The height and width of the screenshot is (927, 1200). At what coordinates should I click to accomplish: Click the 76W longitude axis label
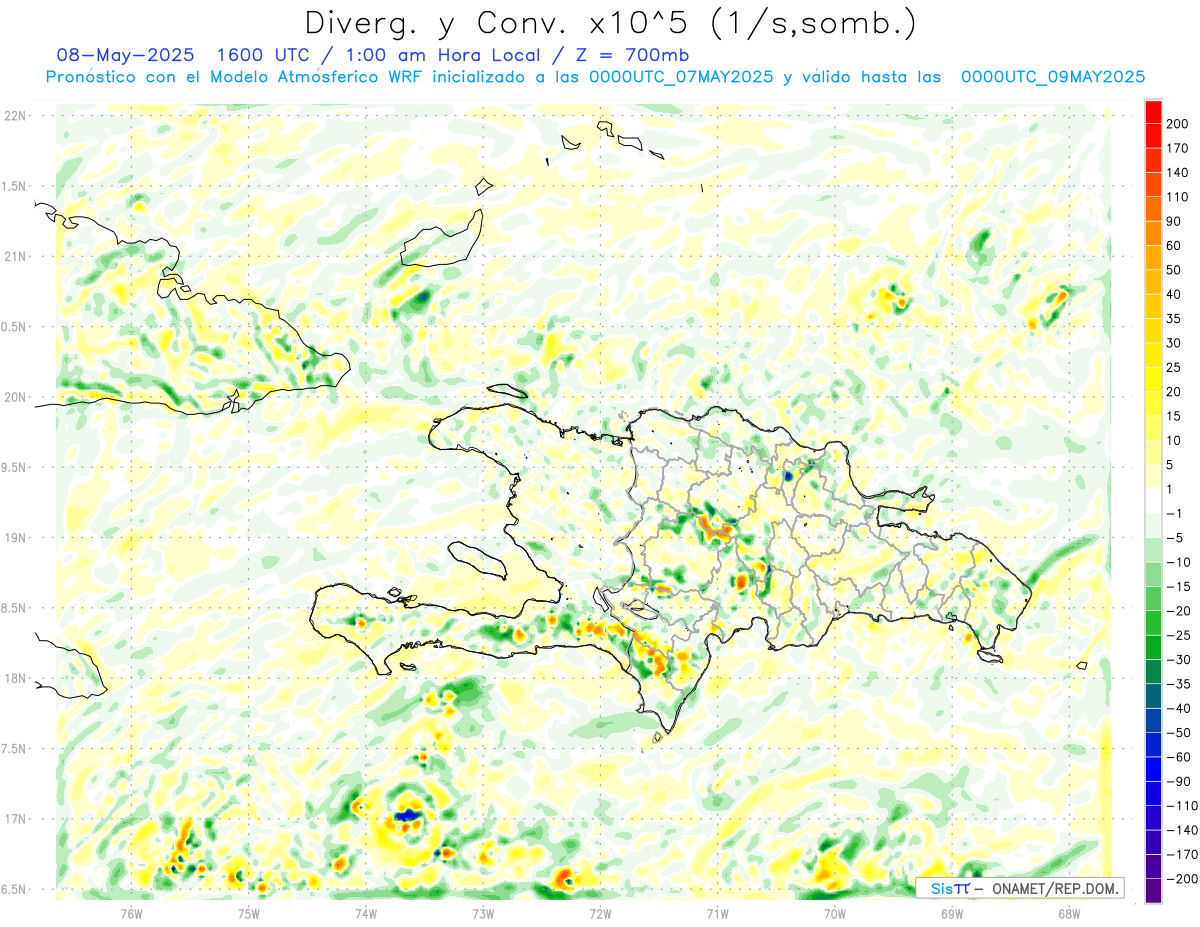point(131,912)
